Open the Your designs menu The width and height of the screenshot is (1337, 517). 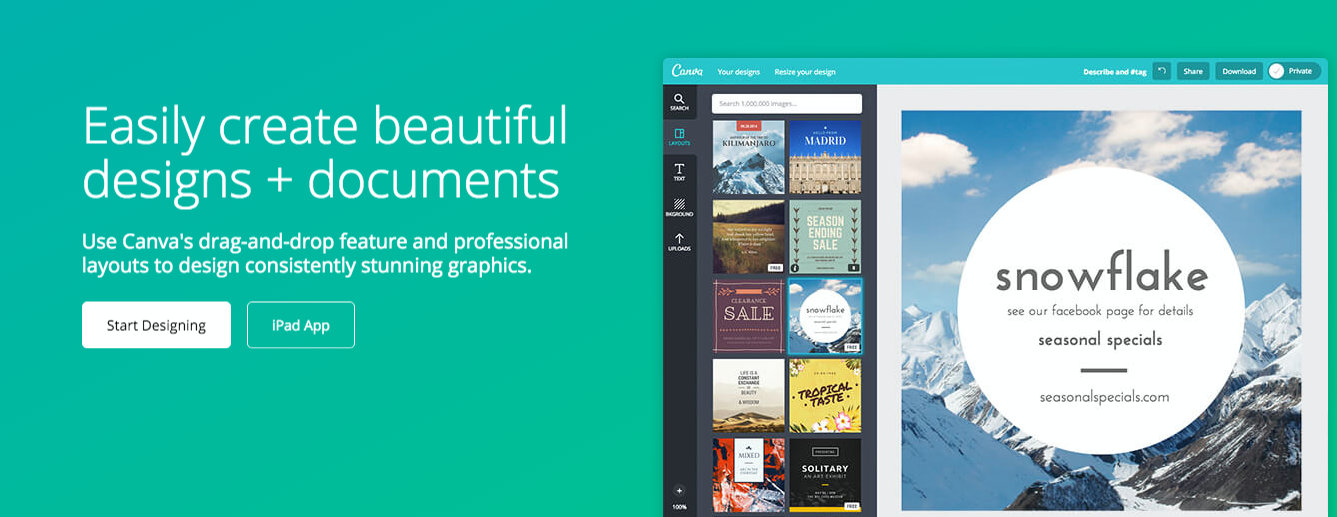pyautogui.click(x=738, y=72)
